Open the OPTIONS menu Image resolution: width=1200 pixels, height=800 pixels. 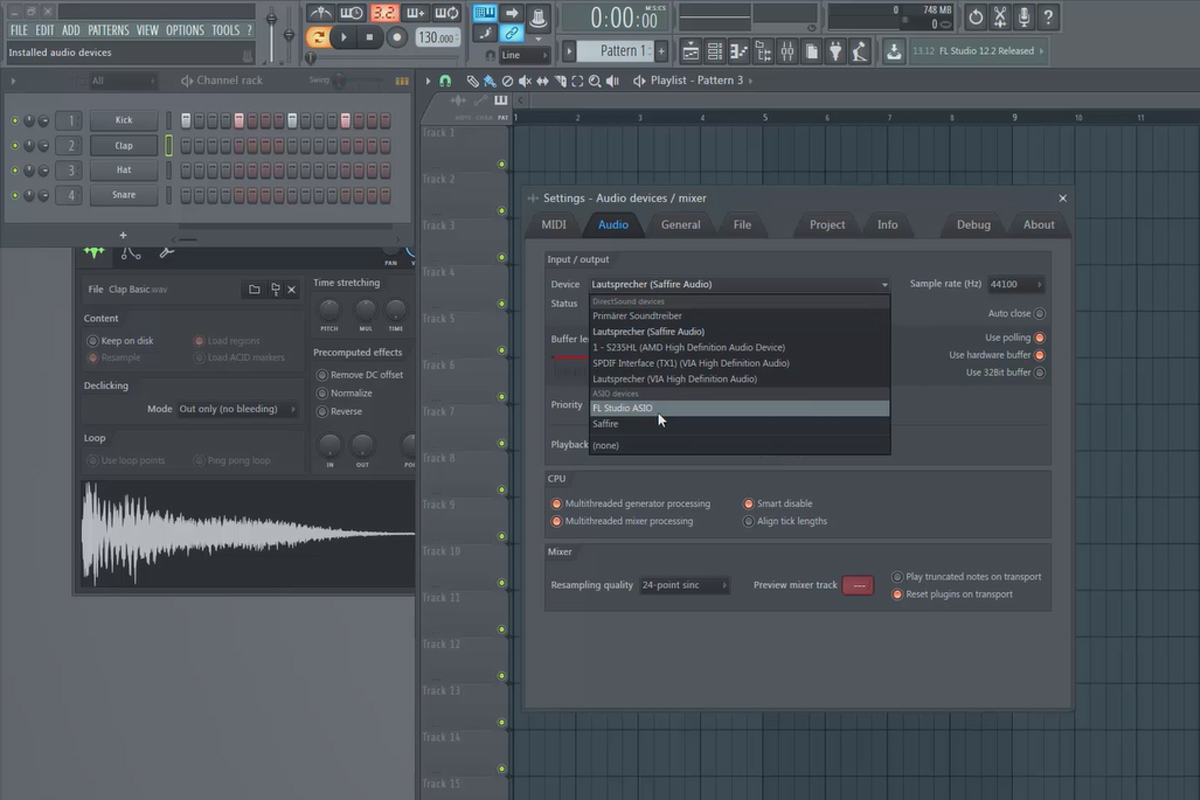(185, 30)
